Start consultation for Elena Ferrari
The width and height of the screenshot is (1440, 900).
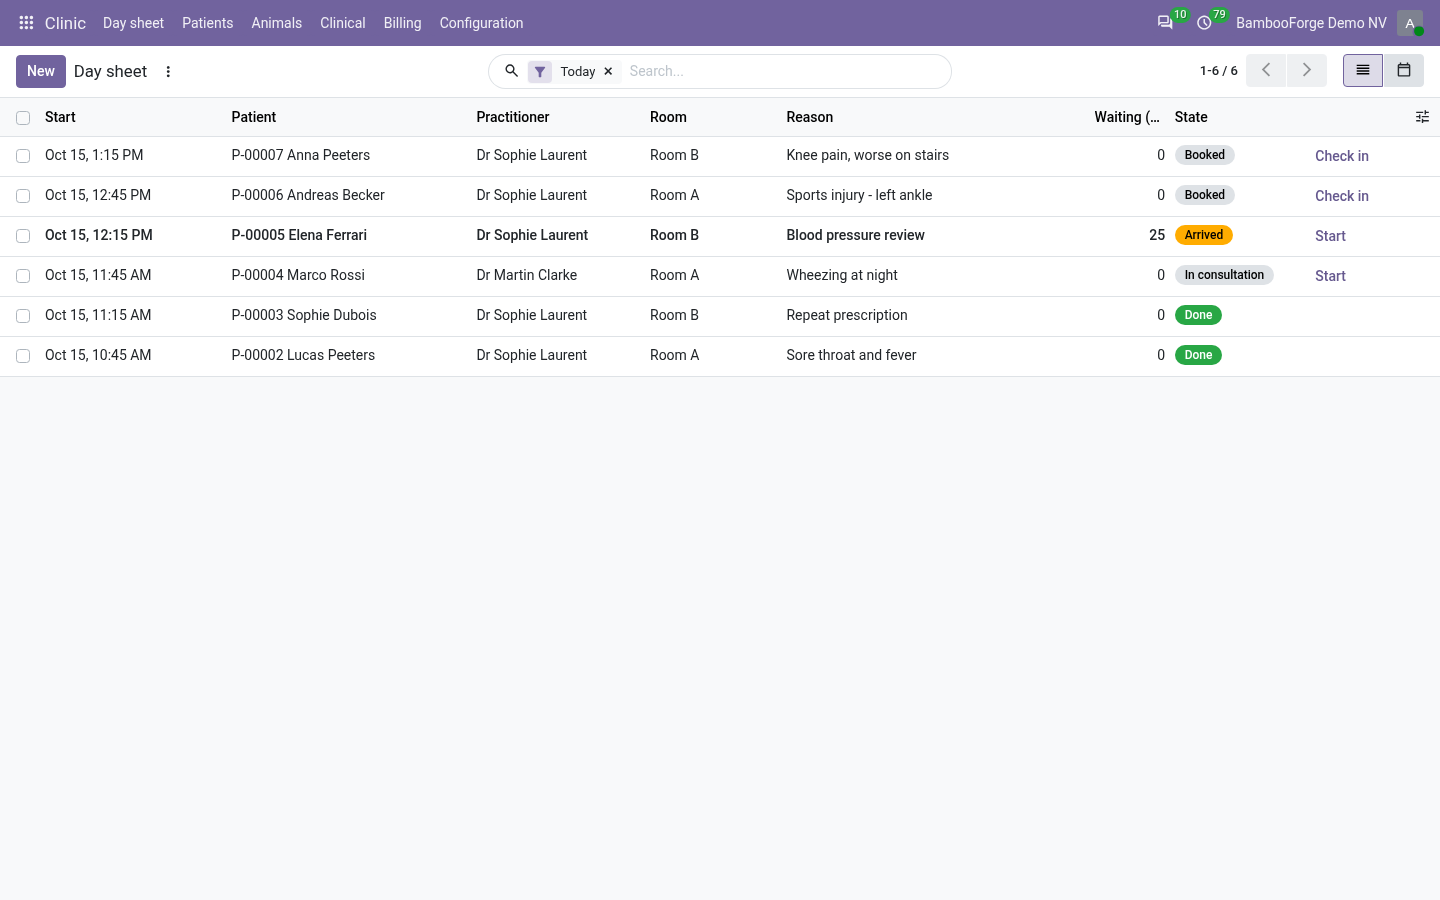pyautogui.click(x=1330, y=236)
